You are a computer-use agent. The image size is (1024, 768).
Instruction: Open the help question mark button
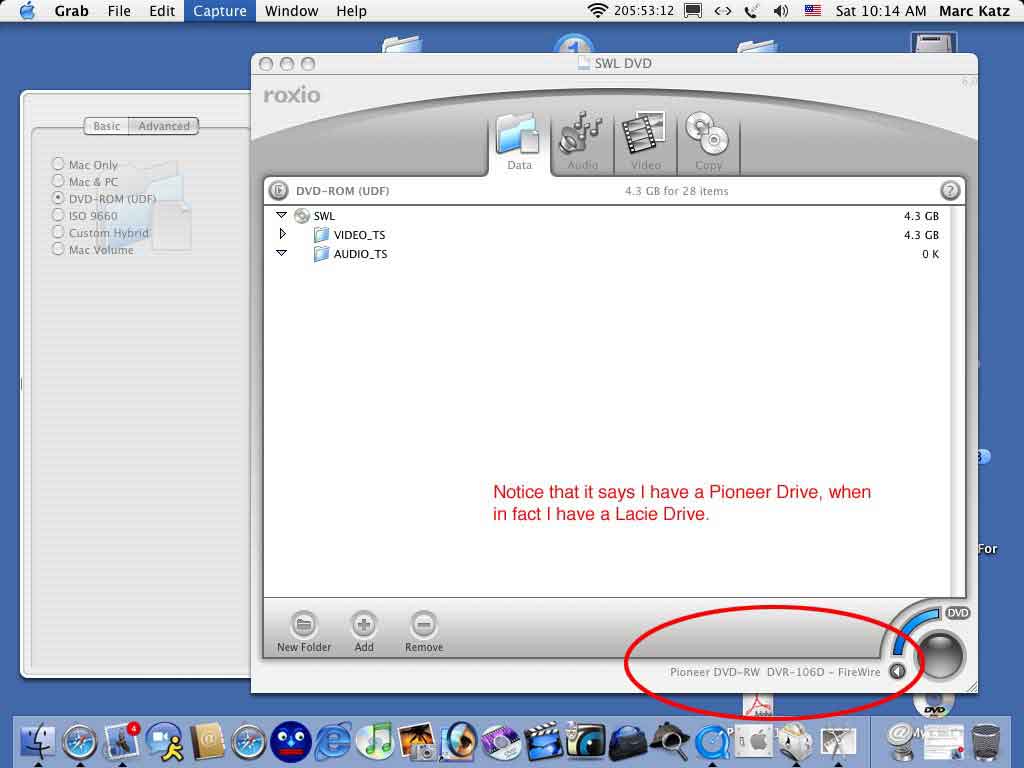tap(950, 191)
